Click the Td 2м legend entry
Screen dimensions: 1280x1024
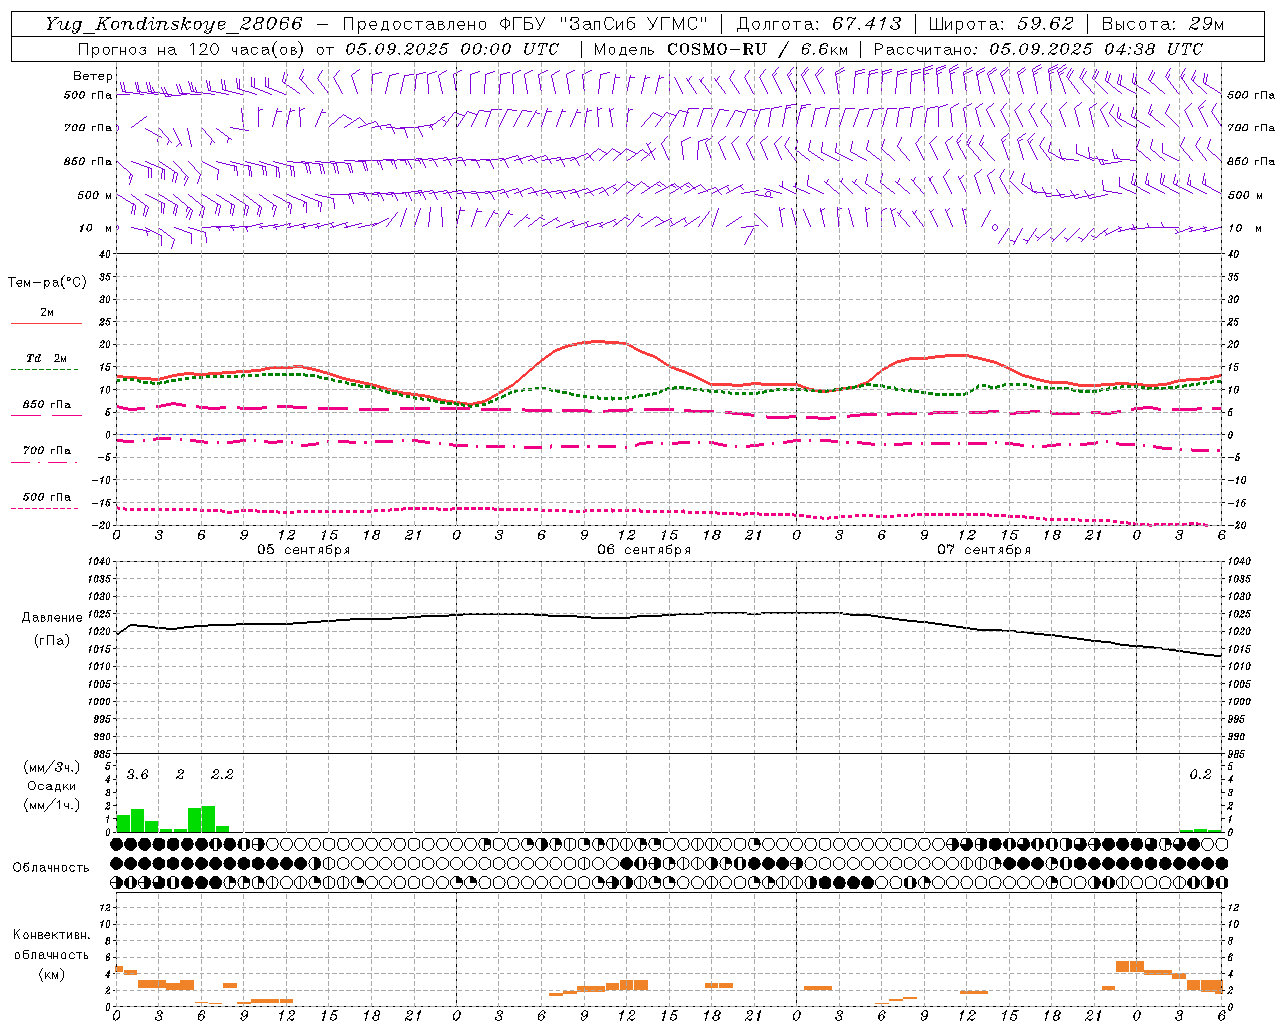coord(47,358)
